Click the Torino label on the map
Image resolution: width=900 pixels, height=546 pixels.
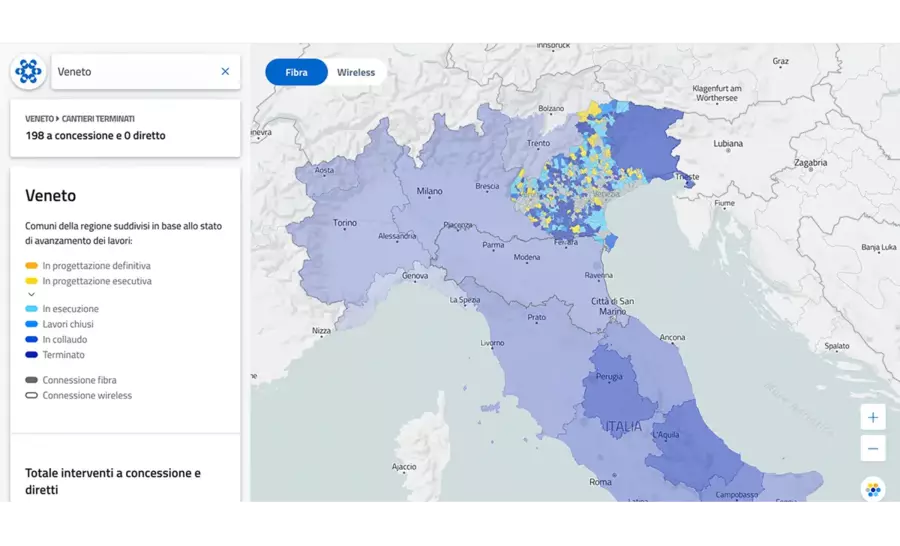pos(344,222)
